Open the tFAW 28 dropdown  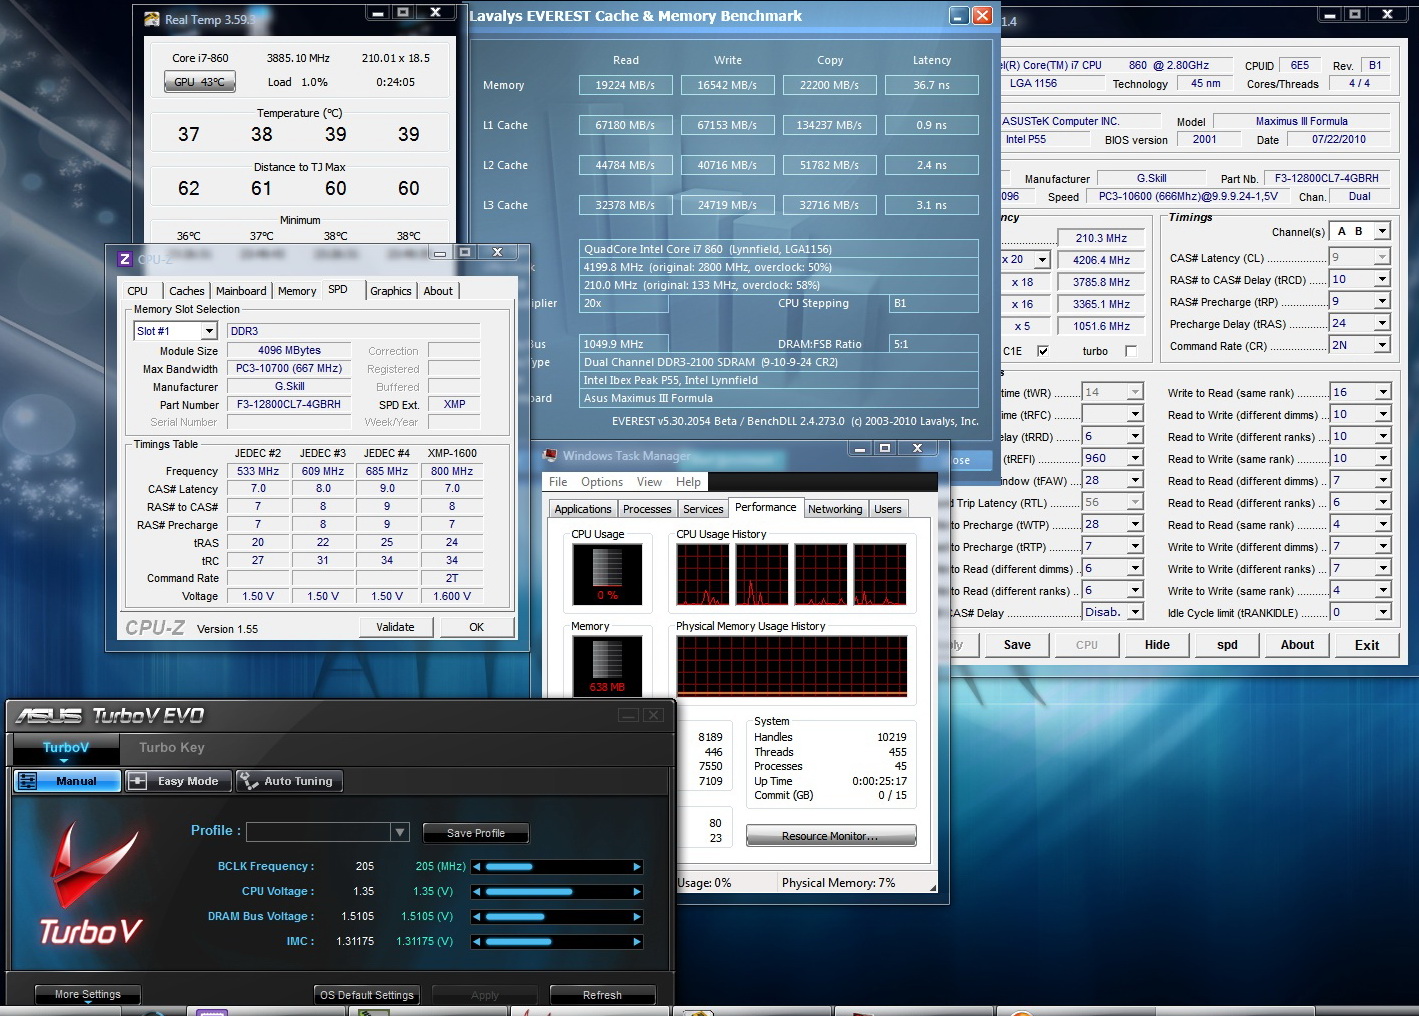point(1135,480)
